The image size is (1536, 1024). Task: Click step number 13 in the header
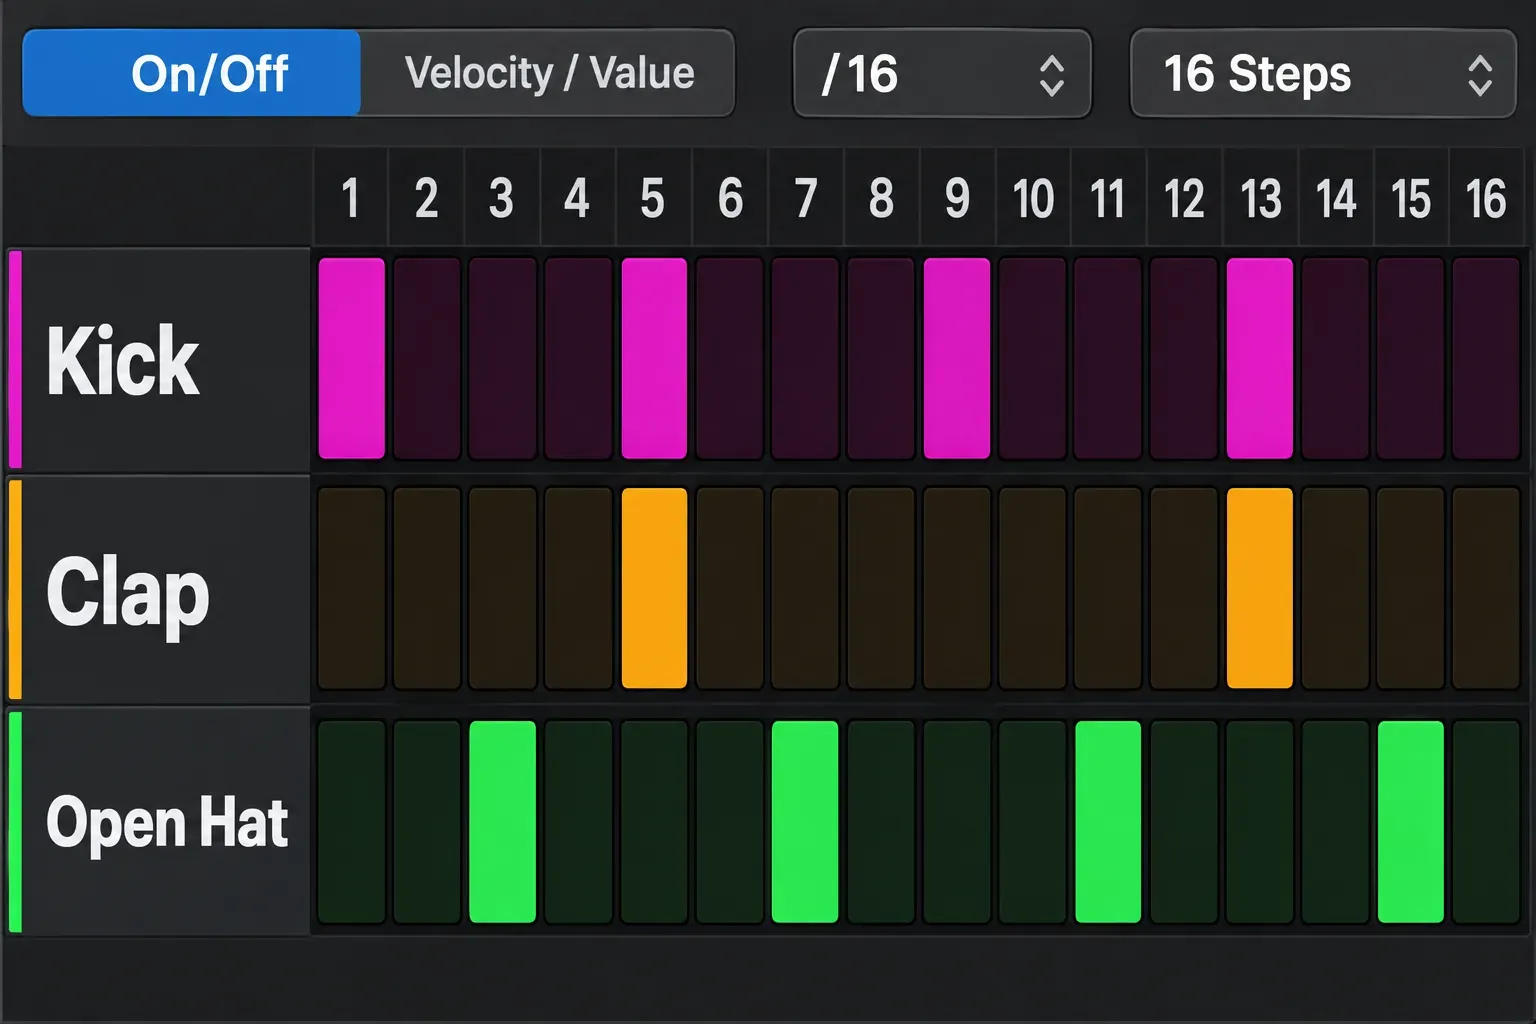(x=1261, y=198)
